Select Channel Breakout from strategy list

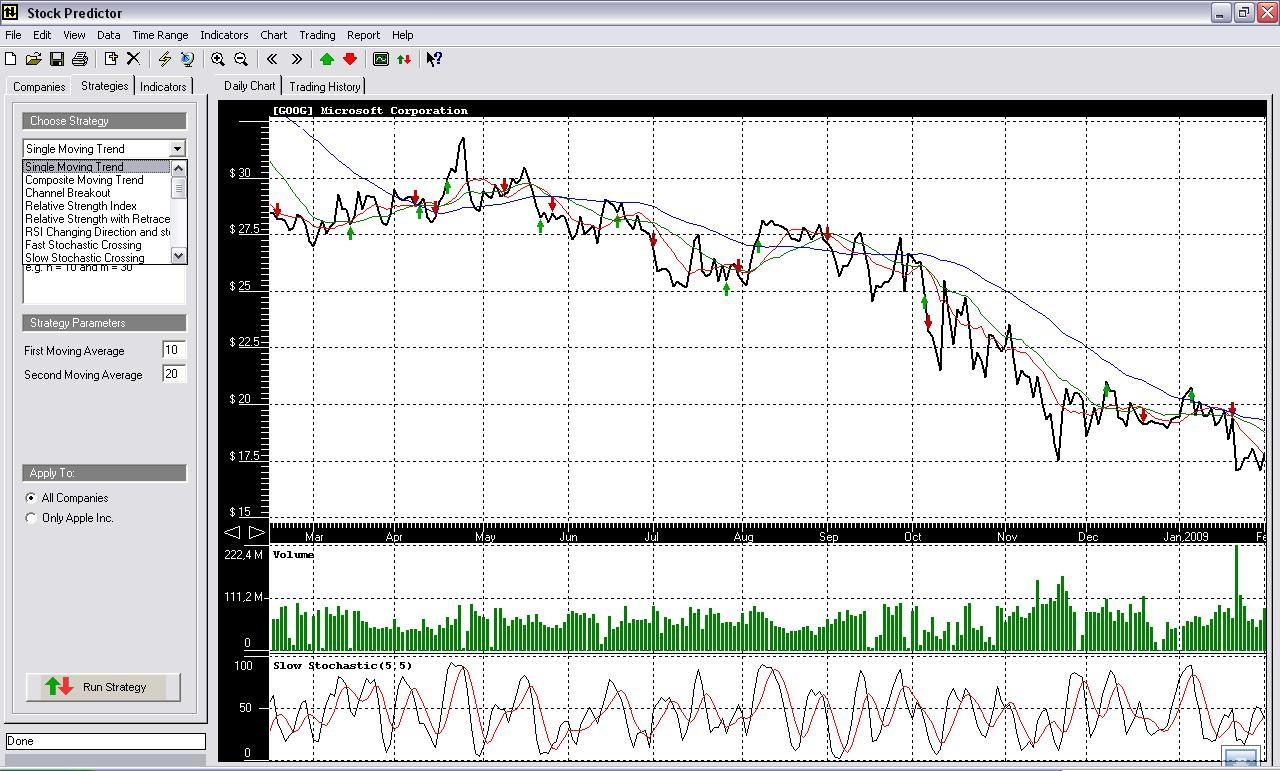(68, 192)
